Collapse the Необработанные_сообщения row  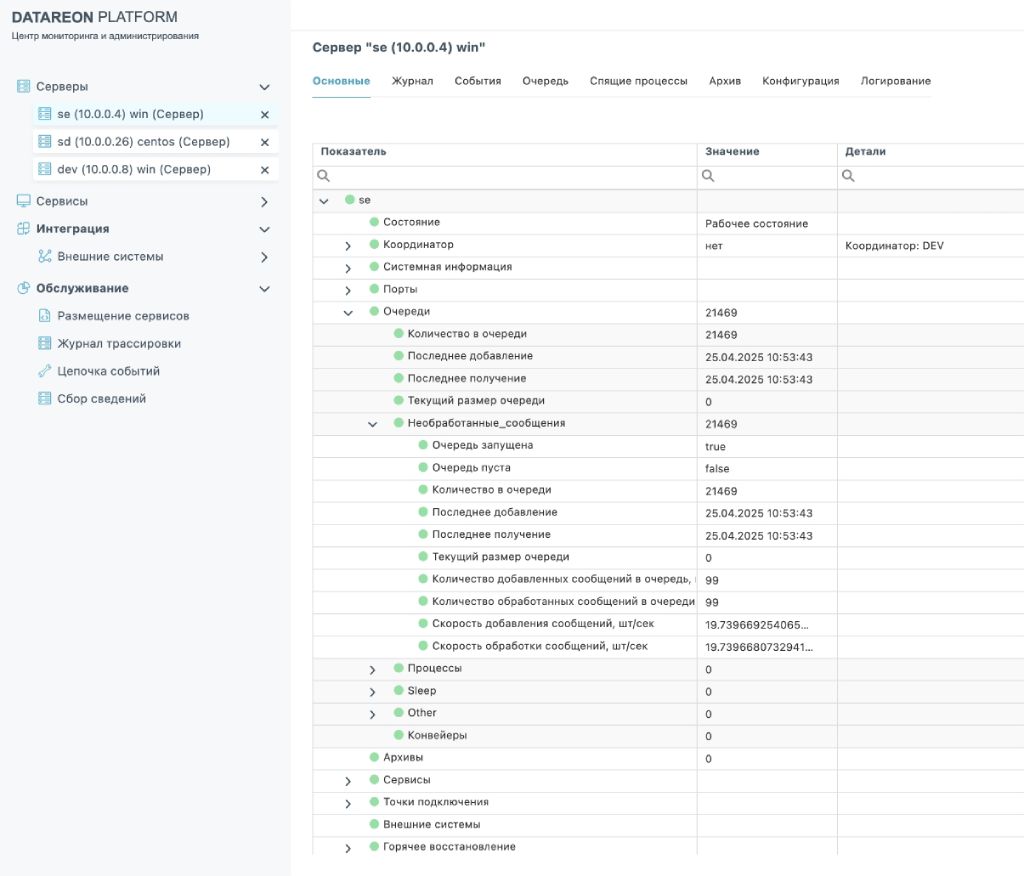coord(372,424)
